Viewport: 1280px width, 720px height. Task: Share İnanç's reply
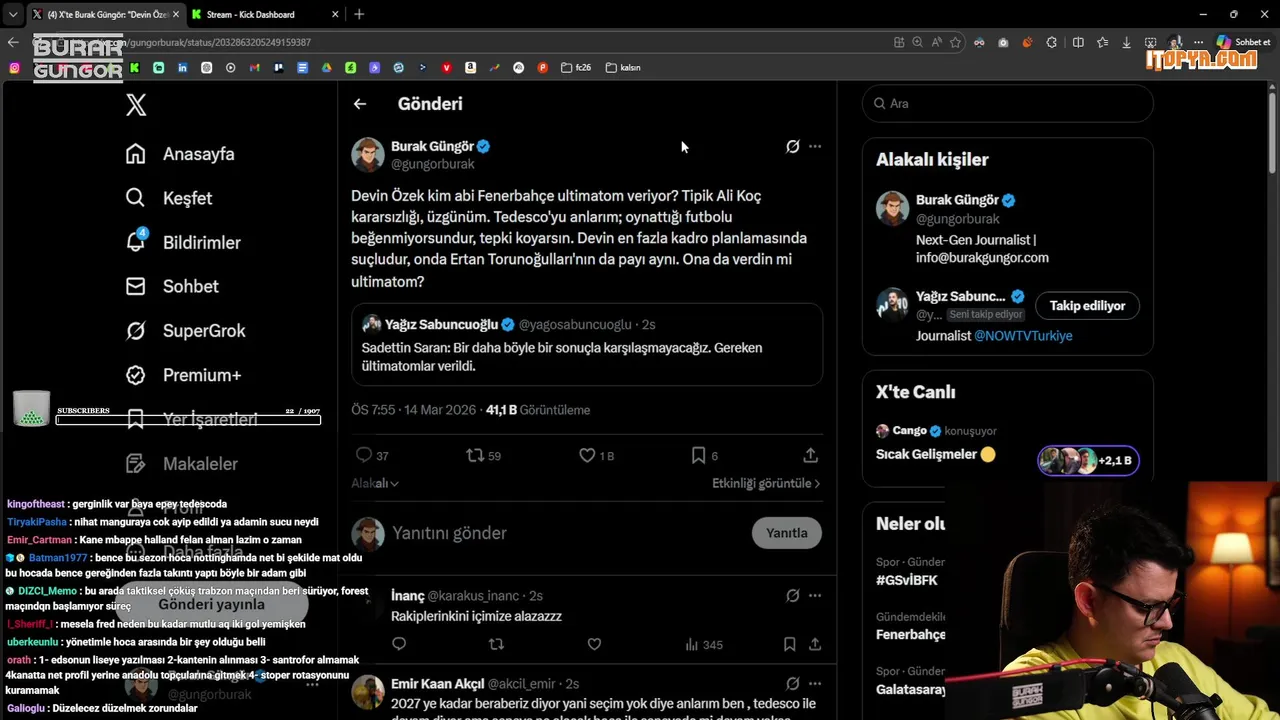pos(815,644)
